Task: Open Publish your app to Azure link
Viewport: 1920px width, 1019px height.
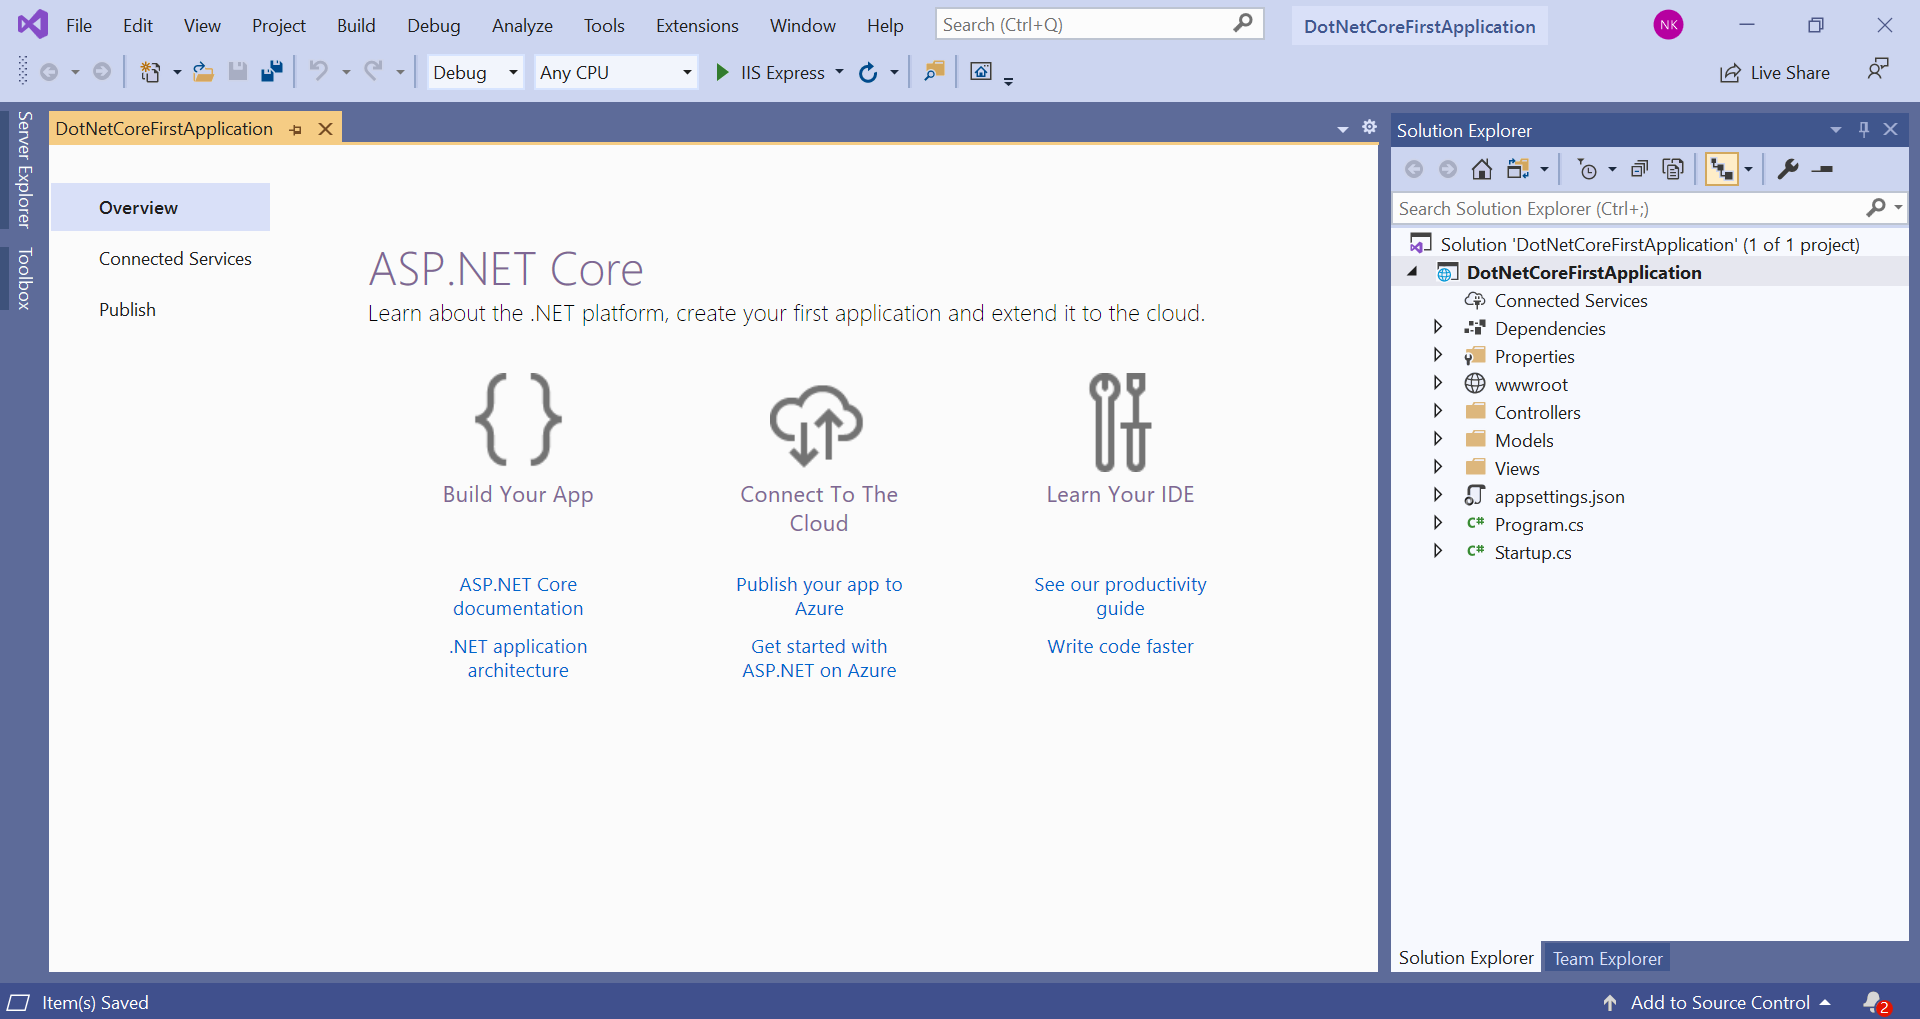Action: coord(819,596)
